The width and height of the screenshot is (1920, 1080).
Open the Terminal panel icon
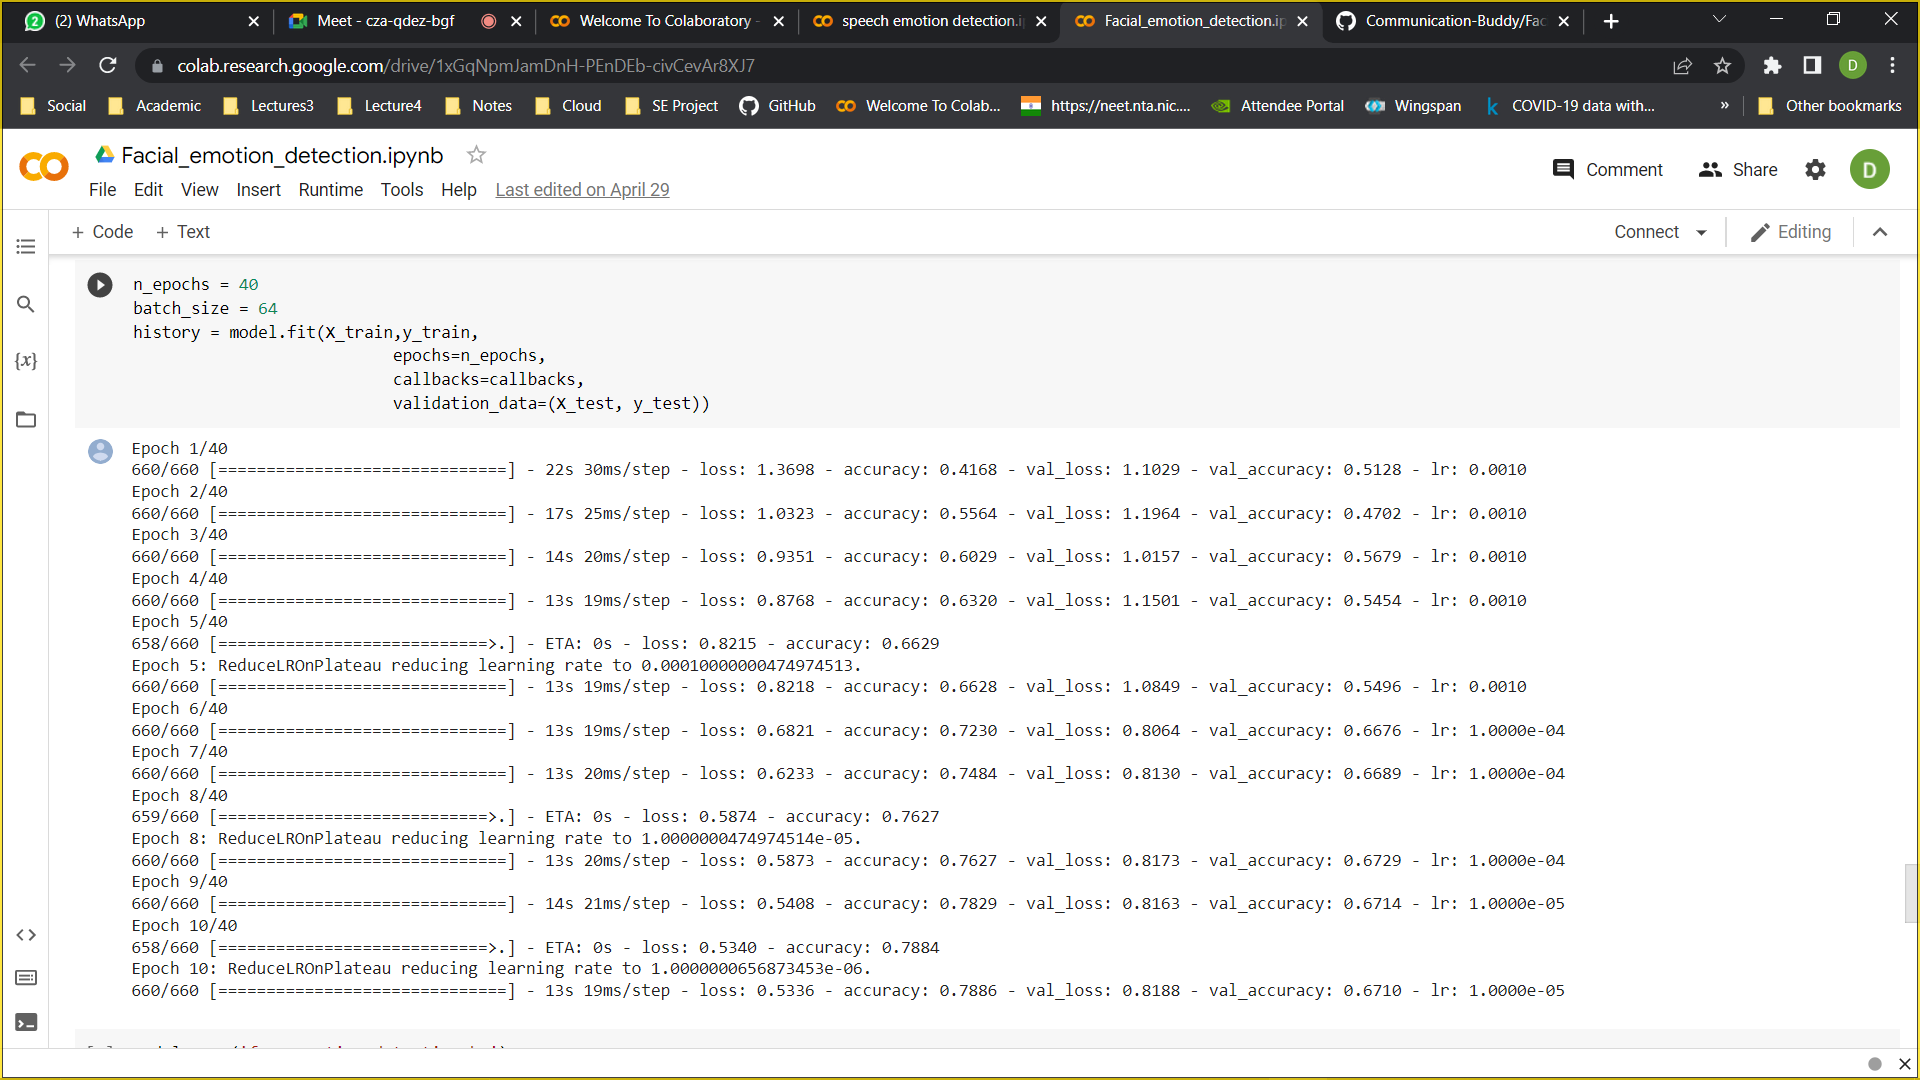click(x=26, y=1022)
